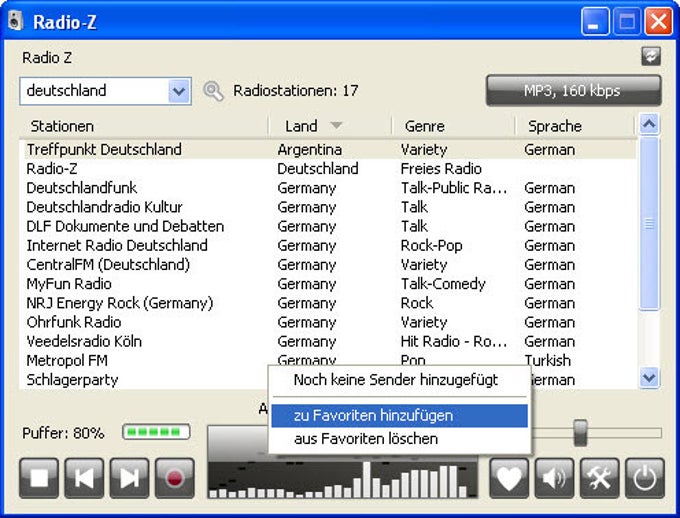Click the stop playback button
This screenshot has width=680, height=518.
[39, 478]
